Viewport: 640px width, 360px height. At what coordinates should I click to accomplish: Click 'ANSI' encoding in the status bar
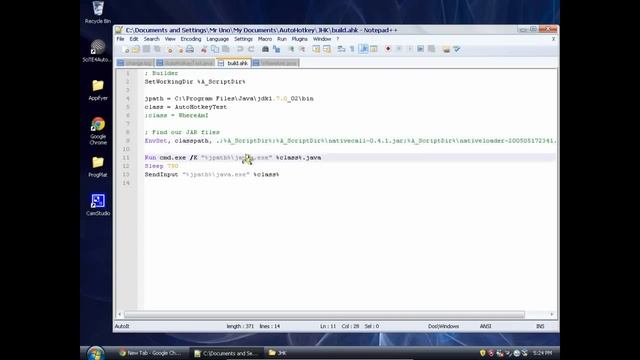coord(485,327)
